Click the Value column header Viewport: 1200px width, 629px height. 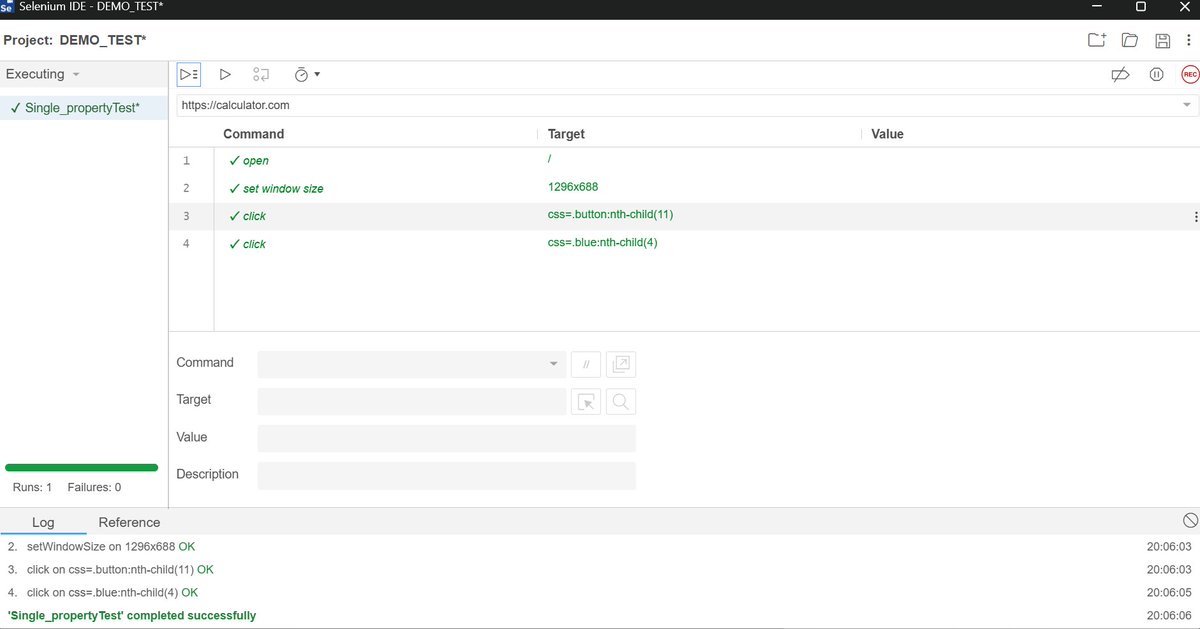pyautogui.click(x=888, y=134)
